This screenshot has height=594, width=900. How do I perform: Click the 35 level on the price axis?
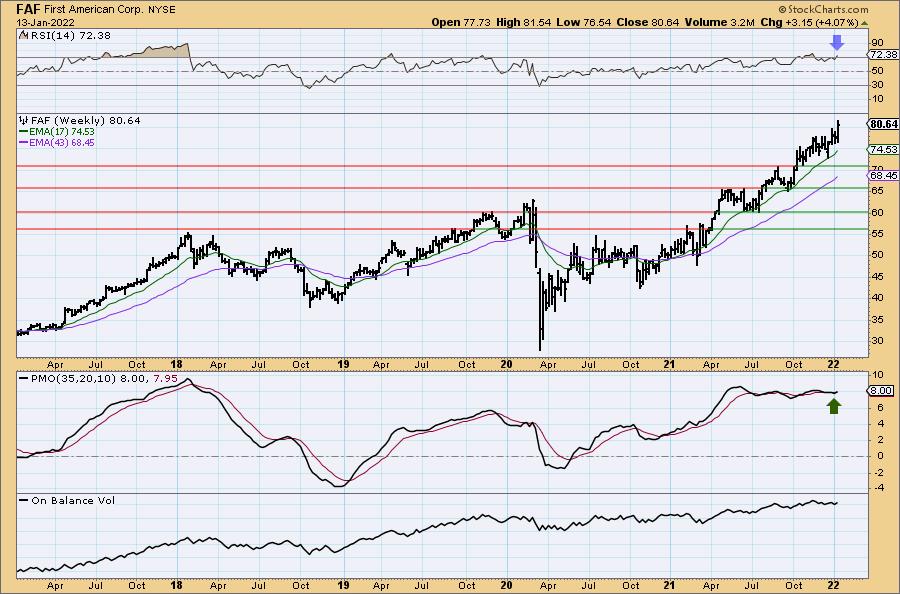click(x=877, y=320)
